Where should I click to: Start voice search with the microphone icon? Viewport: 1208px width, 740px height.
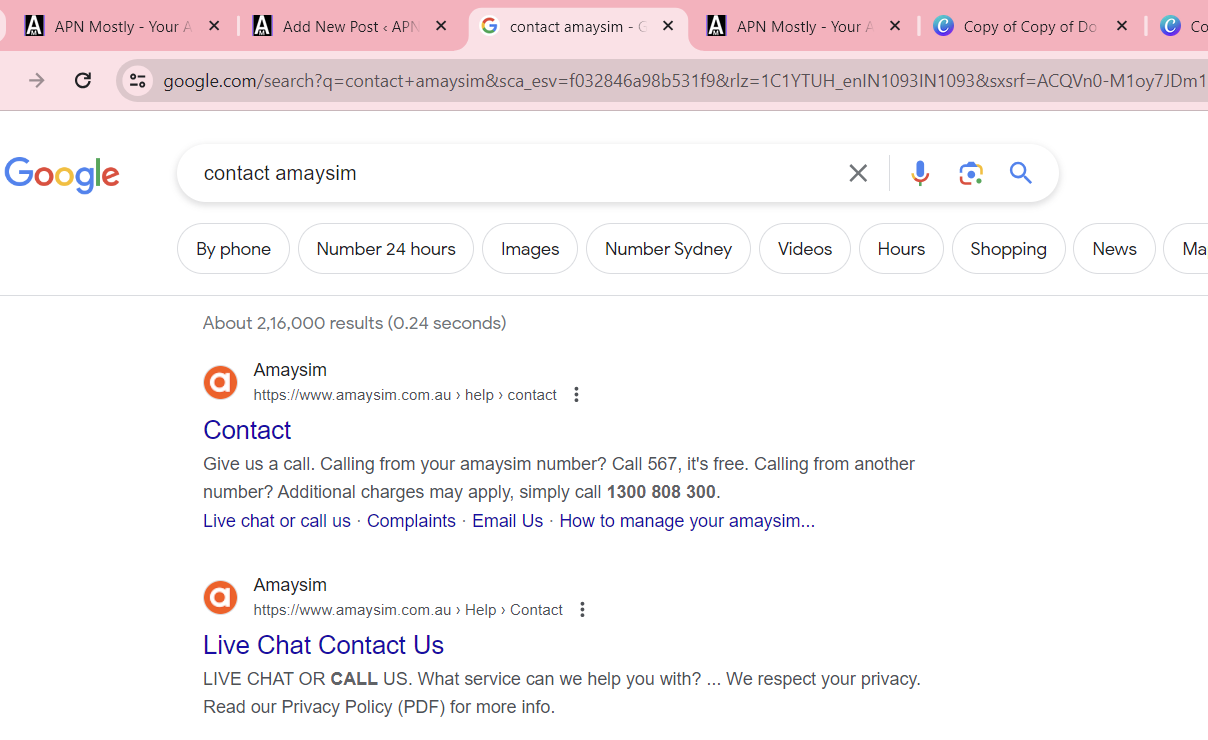919,172
